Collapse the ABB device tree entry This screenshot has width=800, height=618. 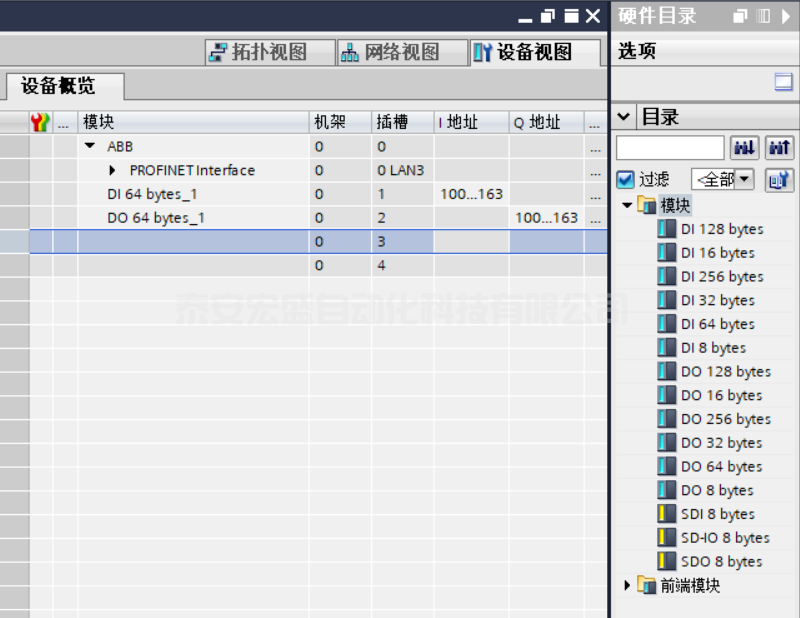(88, 146)
